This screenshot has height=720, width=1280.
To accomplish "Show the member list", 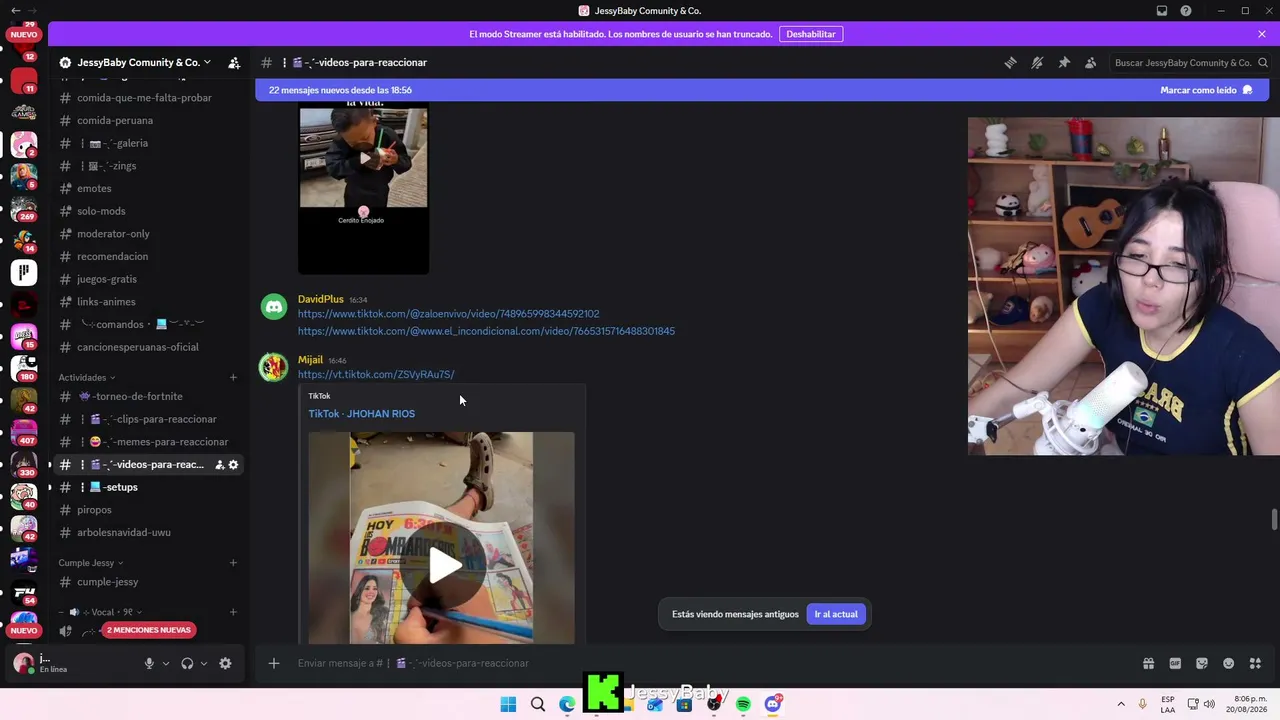I will click(1091, 62).
